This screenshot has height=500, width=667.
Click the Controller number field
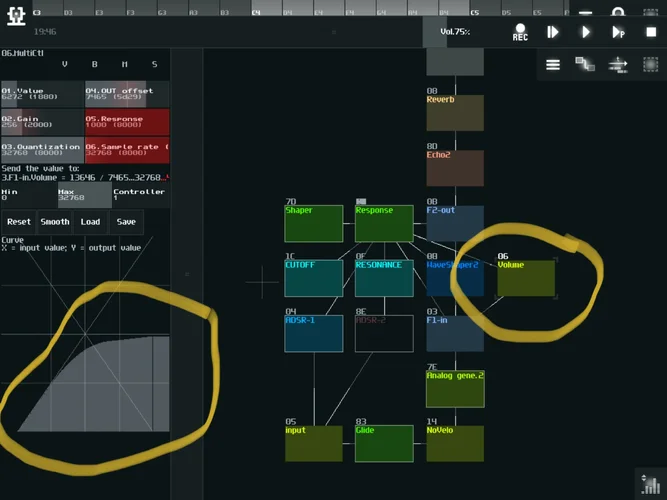click(141, 195)
